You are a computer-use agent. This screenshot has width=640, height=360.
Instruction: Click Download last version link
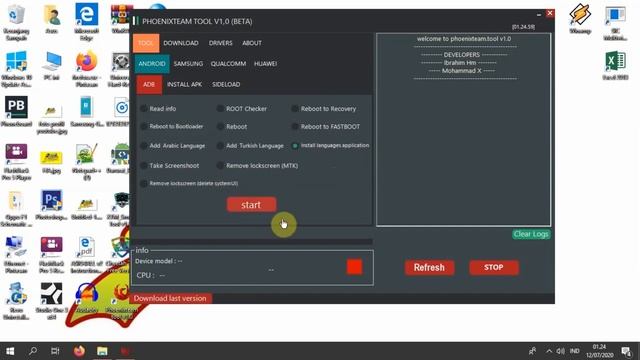(170, 298)
